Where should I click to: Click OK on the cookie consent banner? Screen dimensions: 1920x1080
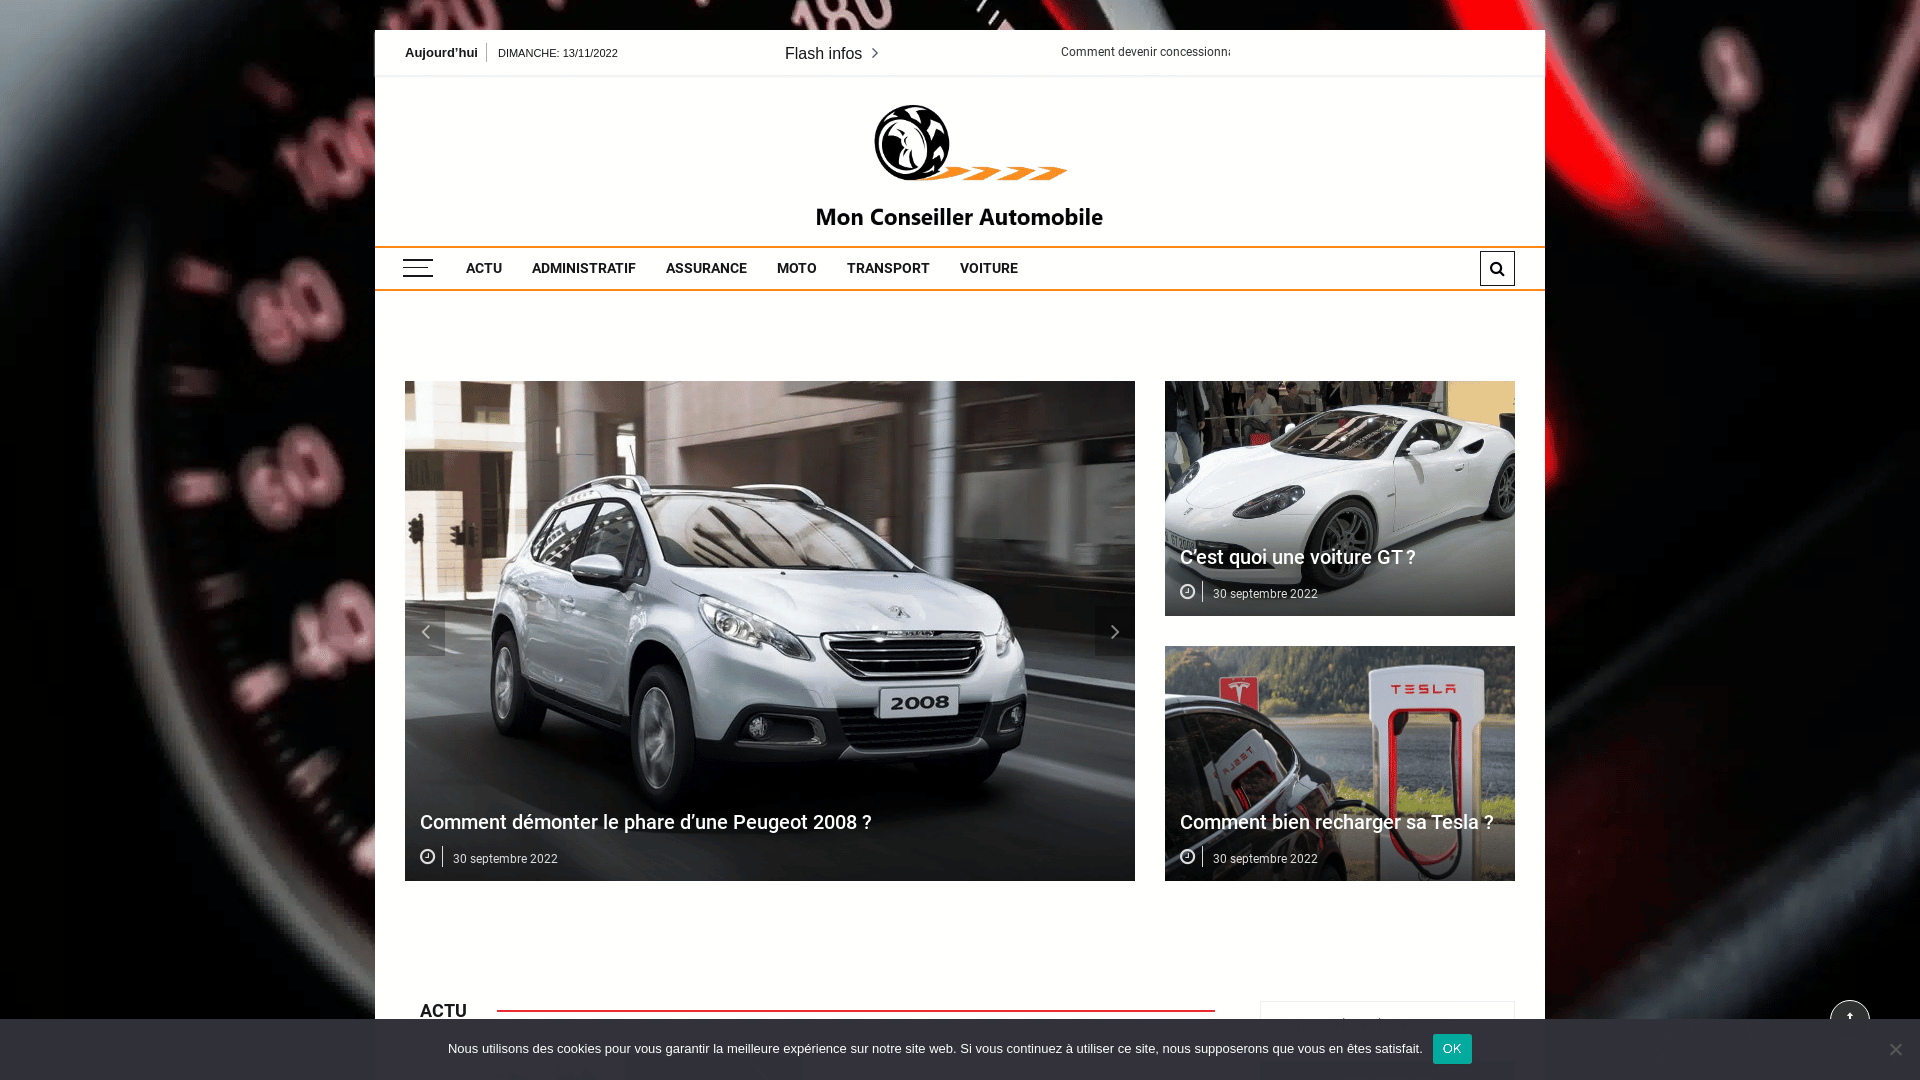click(1451, 1049)
